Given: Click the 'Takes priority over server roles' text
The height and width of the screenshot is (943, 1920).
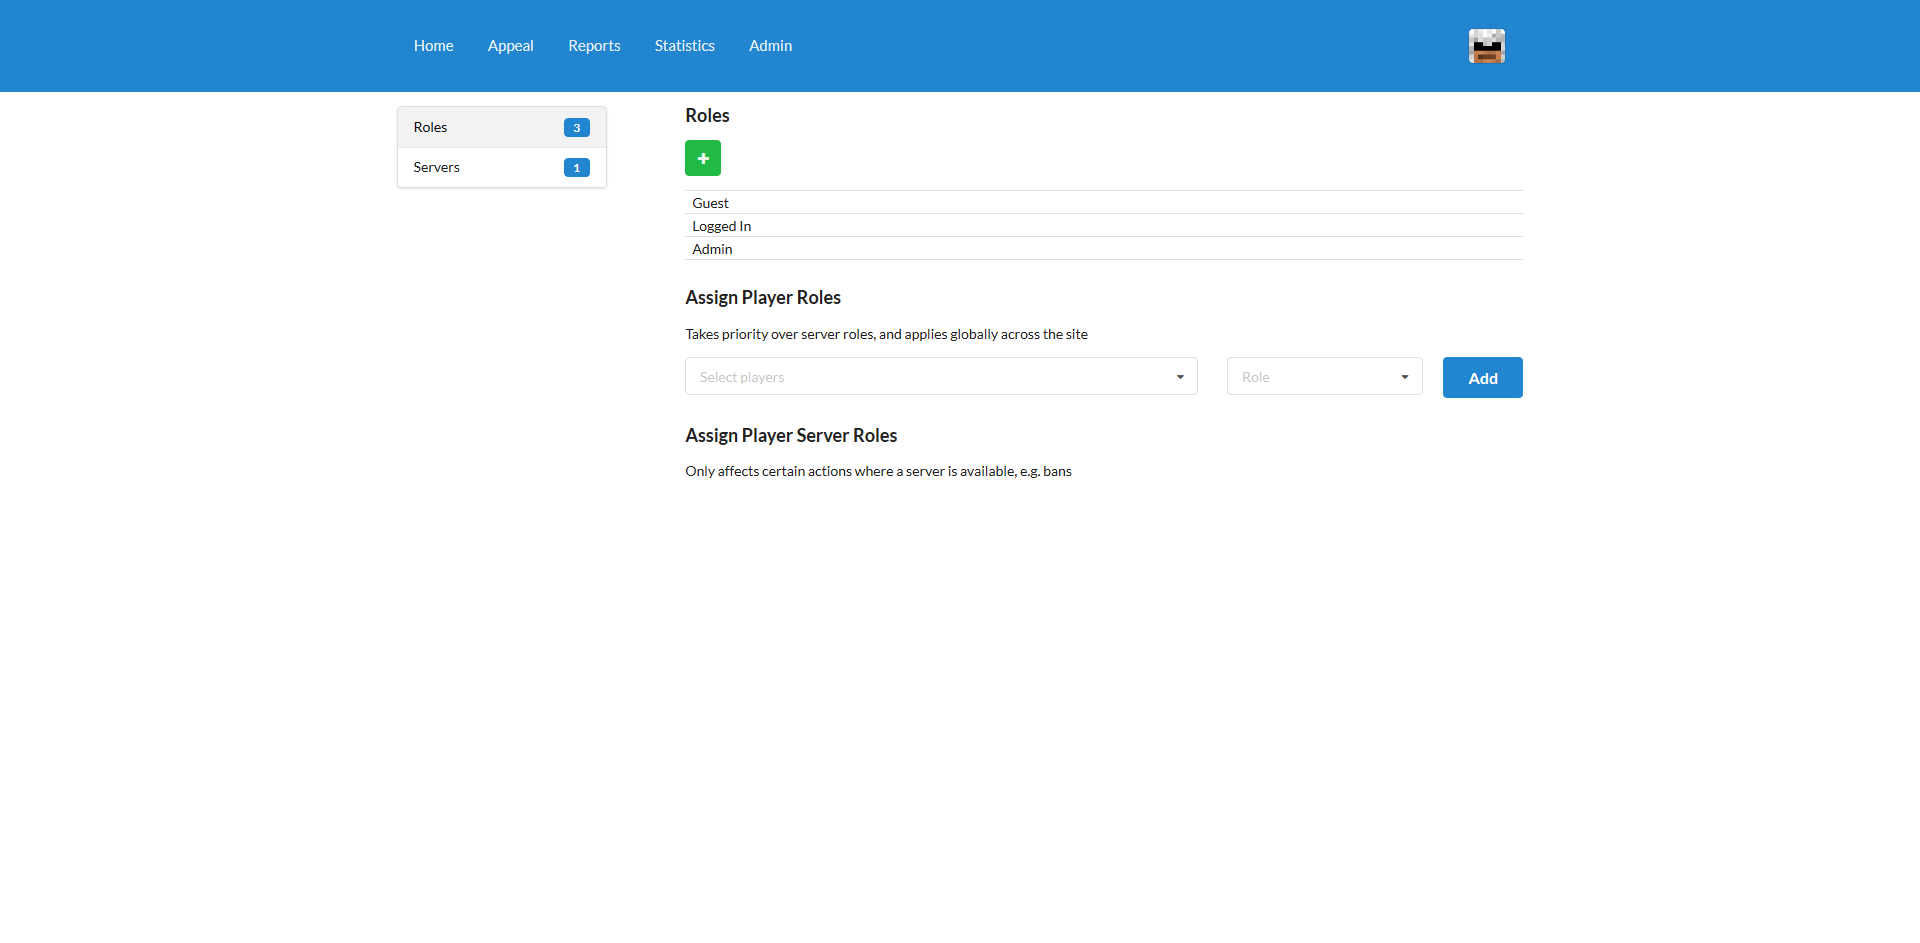Looking at the screenshot, I should click(886, 335).
